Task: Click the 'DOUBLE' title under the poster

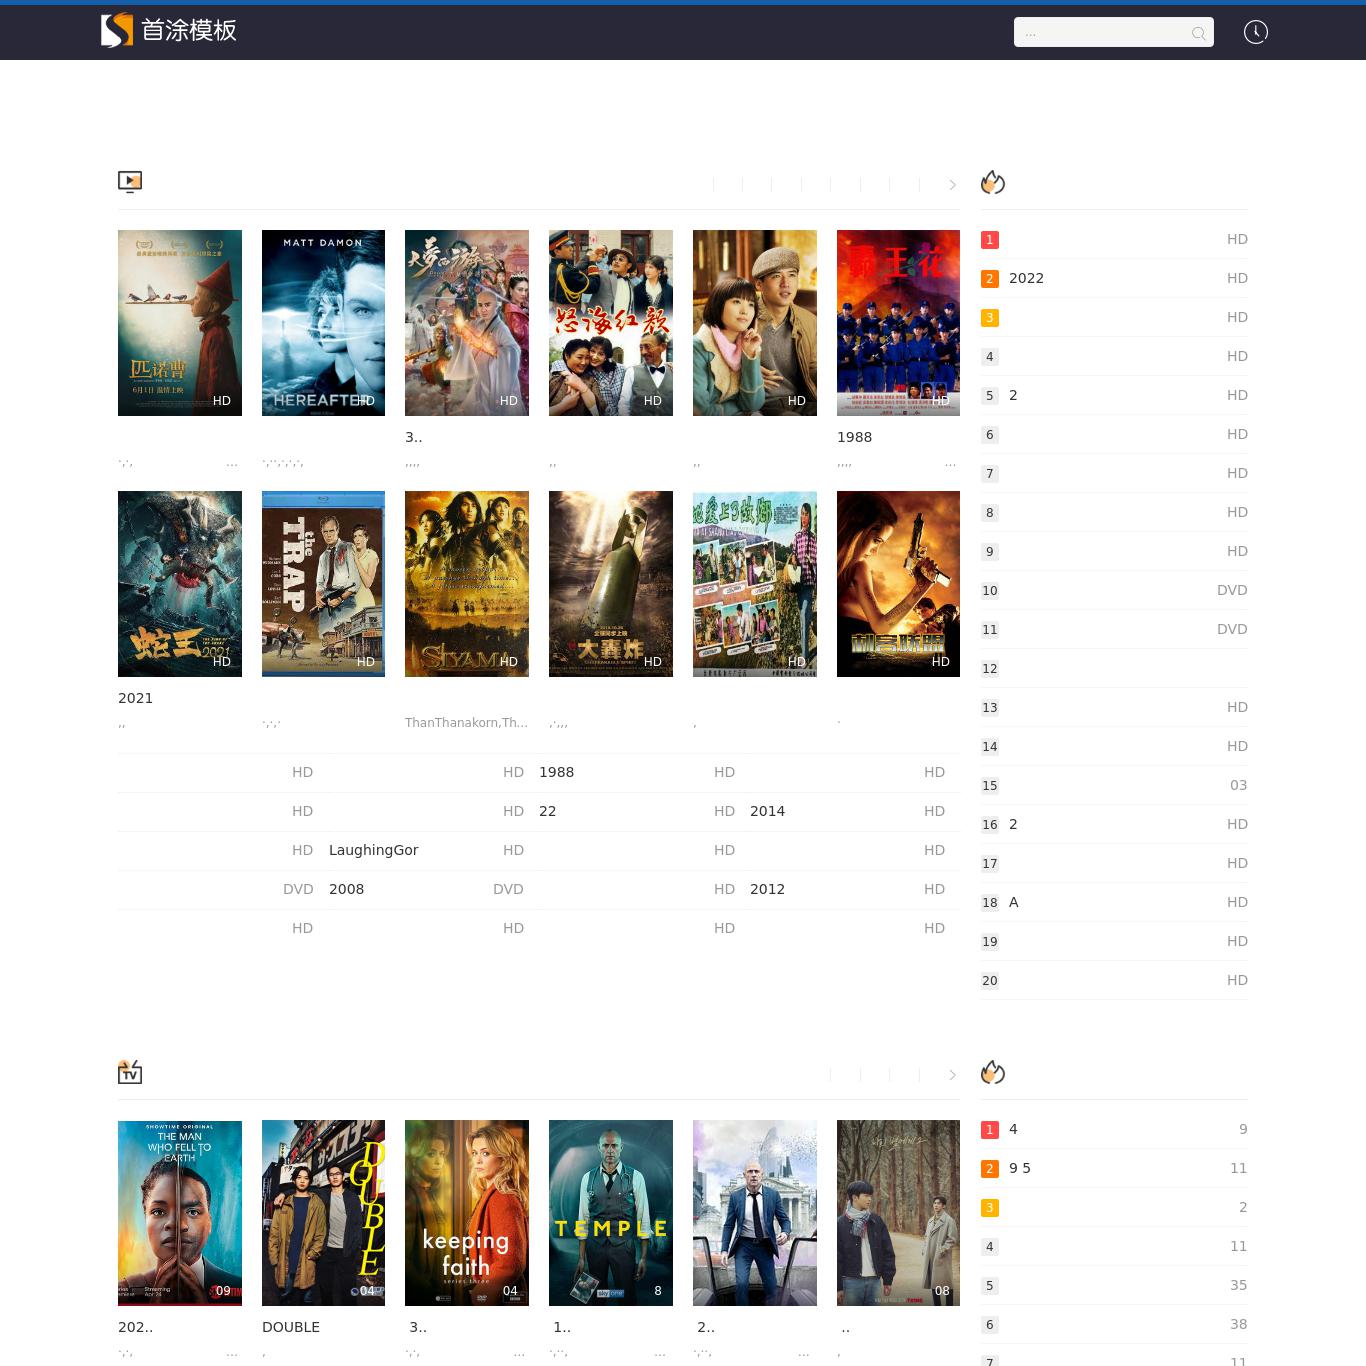Action: pyautogui.click(x=291, y=1327)
